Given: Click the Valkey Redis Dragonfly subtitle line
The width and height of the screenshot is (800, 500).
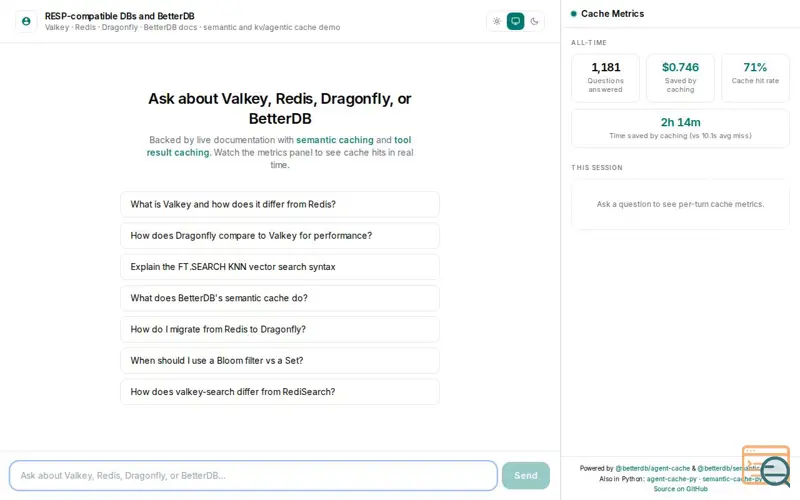Looking at the screenshot, I should point(192,28).
